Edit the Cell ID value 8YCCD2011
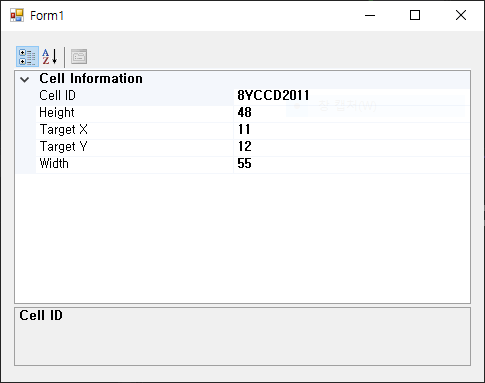Viewport: 485px width, 383px height. pos(352,96)
